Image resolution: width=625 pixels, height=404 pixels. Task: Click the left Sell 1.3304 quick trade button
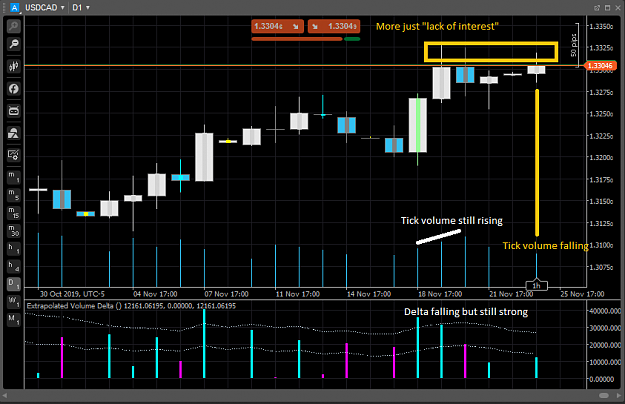[277, 26]
